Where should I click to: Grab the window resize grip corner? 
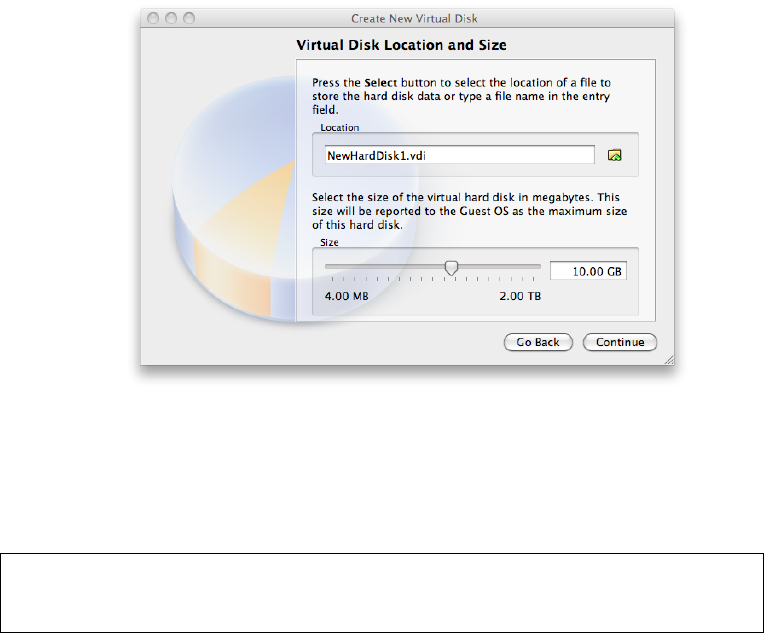pos(669,360)
